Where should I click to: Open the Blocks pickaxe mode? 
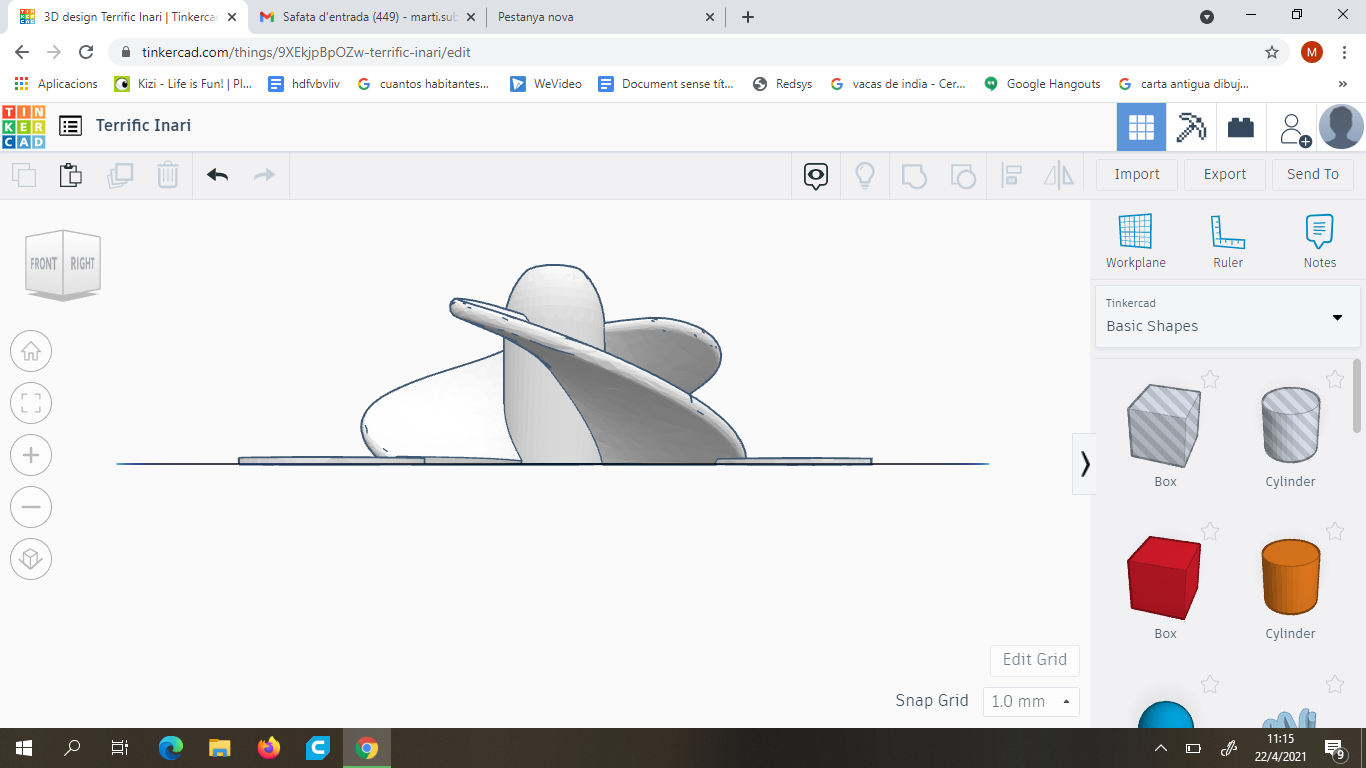tap(1191, 127)
